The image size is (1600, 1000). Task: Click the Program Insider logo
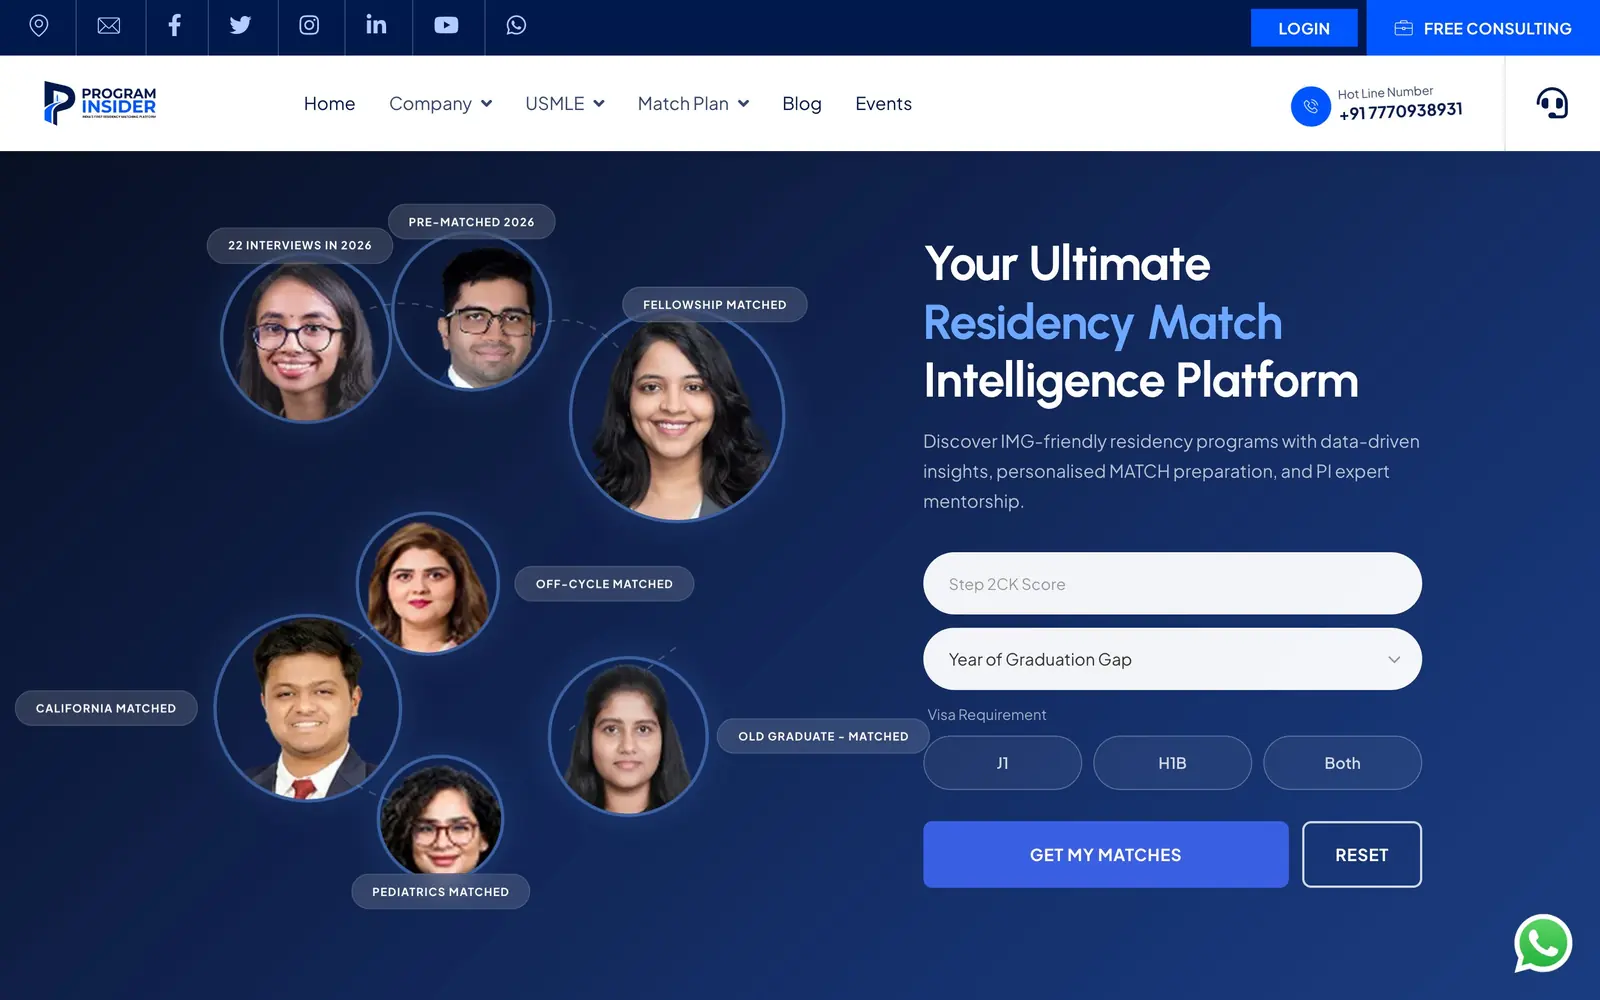[x=100, y=103]
